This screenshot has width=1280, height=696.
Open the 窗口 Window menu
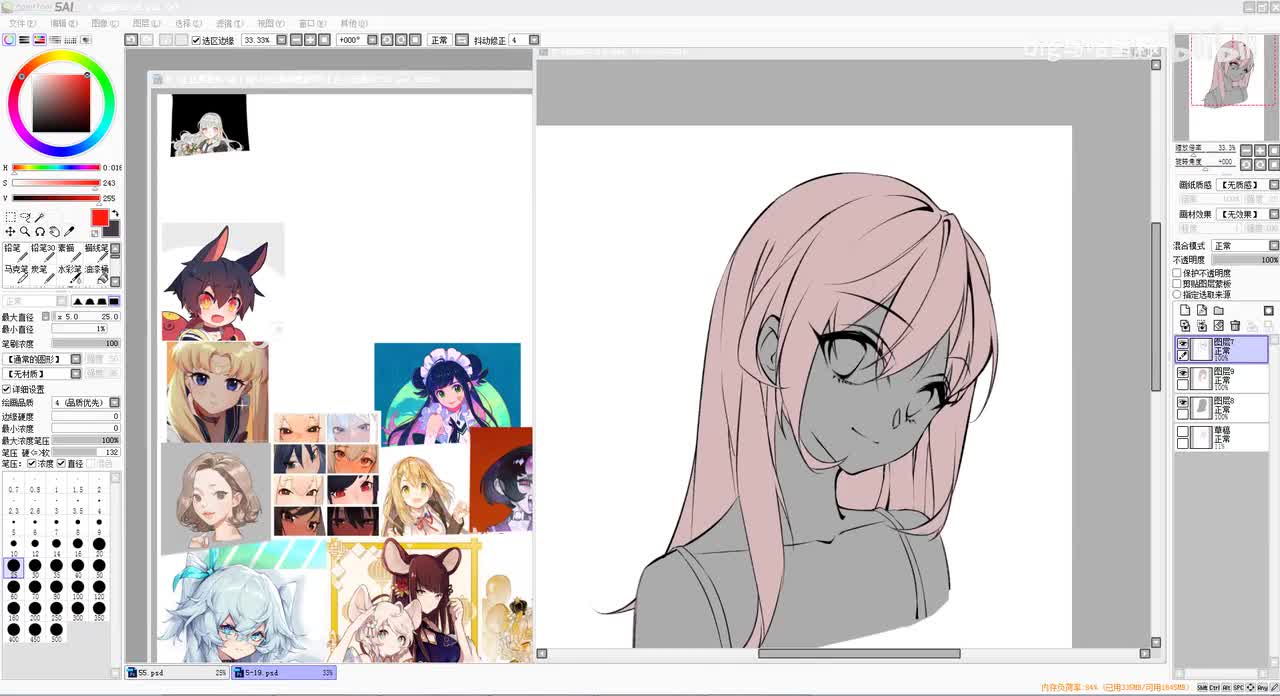point(312,23)
